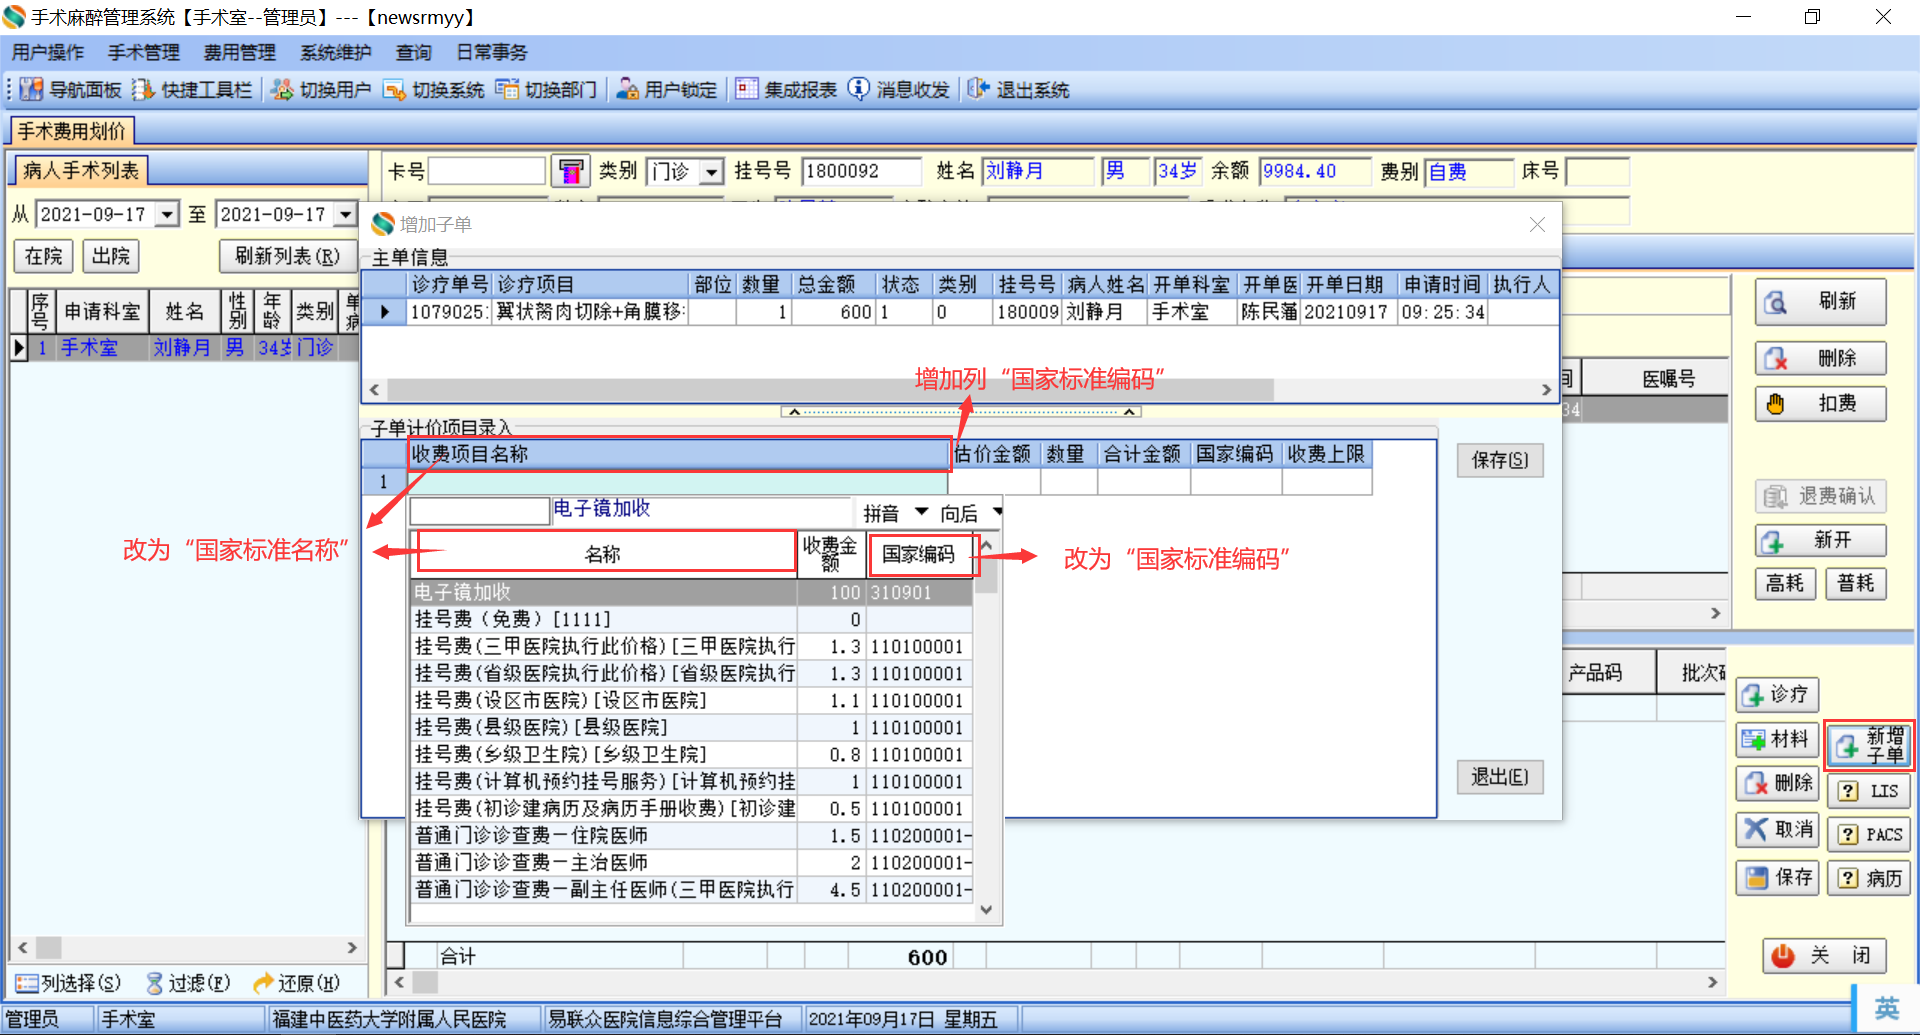Open the 消息收发 messaging icon

(x=858, y=90)
